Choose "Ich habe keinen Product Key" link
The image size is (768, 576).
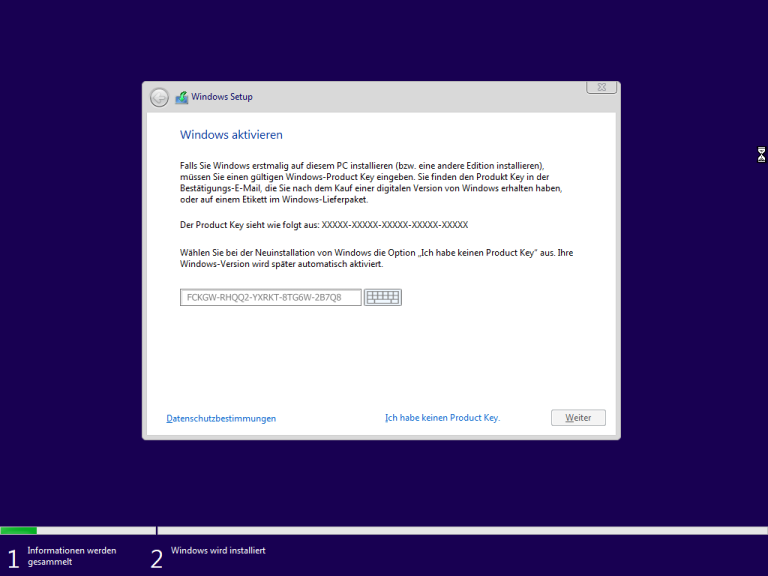point(442,418)
